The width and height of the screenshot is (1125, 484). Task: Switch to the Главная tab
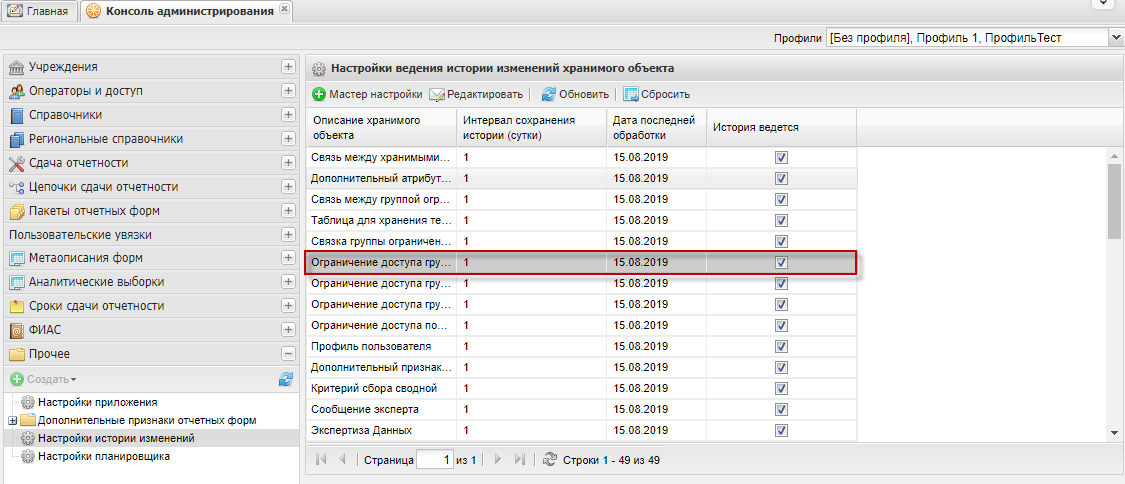point(39,11)
